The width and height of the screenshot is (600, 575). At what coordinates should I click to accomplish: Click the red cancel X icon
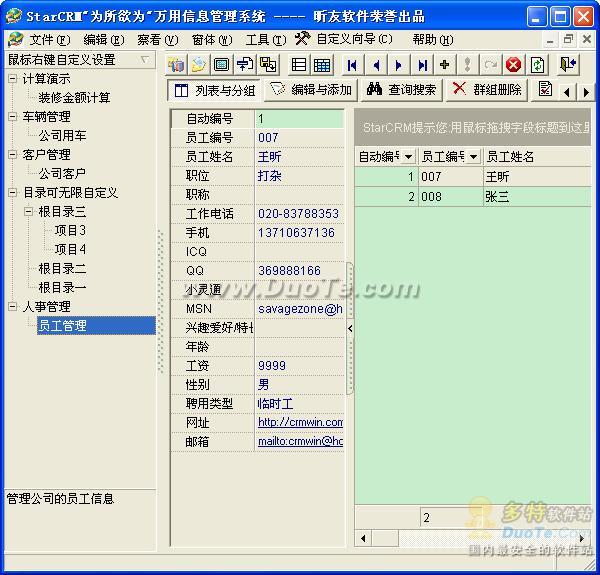[513, 65]
